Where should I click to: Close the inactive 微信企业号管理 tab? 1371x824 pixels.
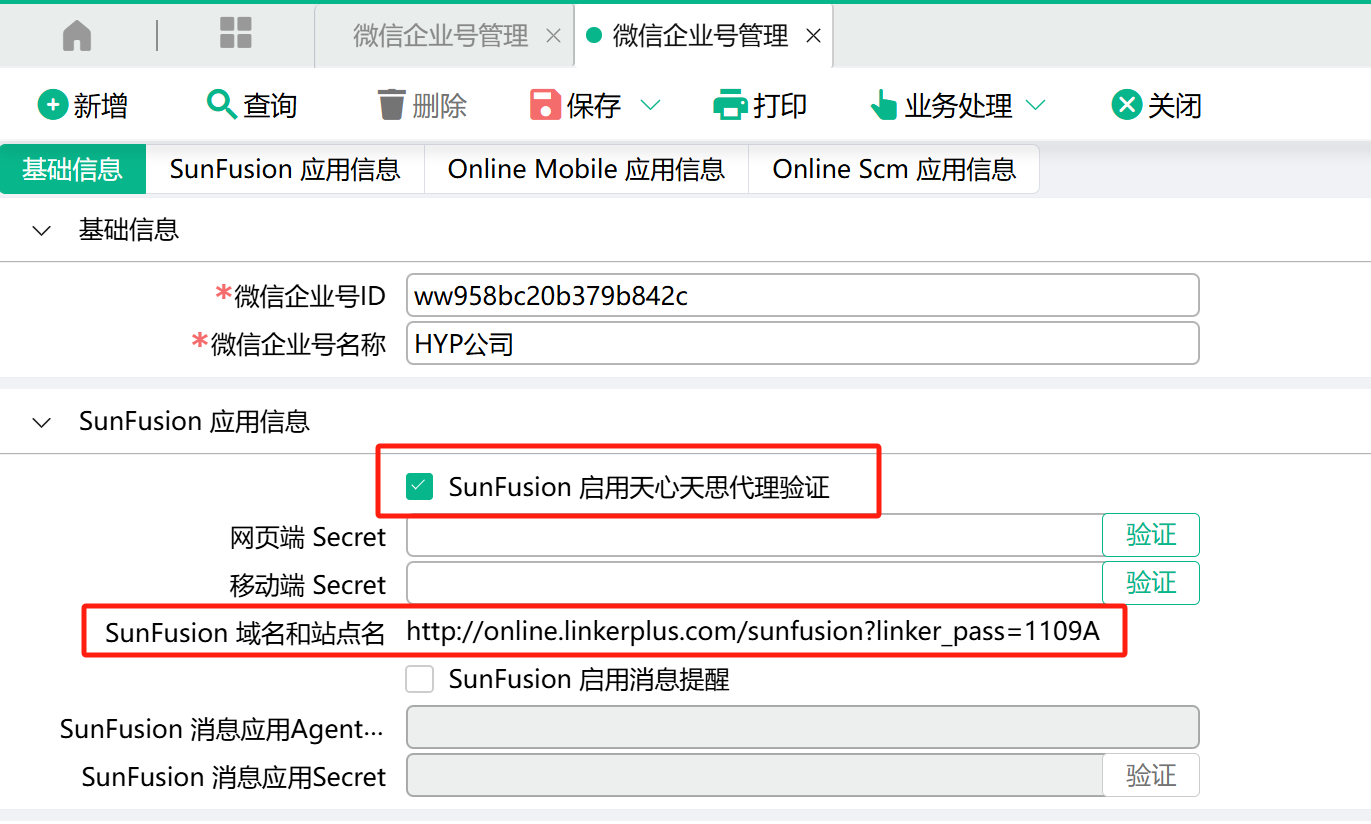pos(553,36)
